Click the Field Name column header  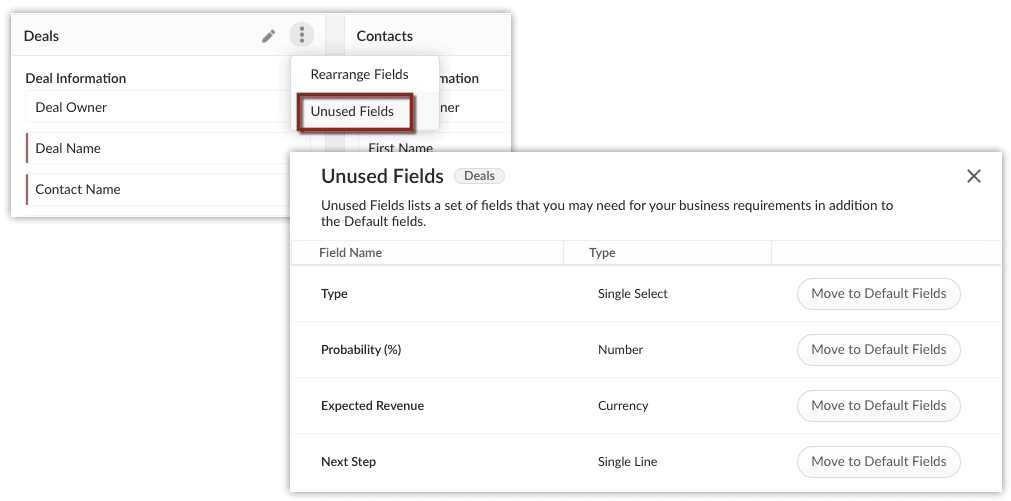[x=350, y=253]
